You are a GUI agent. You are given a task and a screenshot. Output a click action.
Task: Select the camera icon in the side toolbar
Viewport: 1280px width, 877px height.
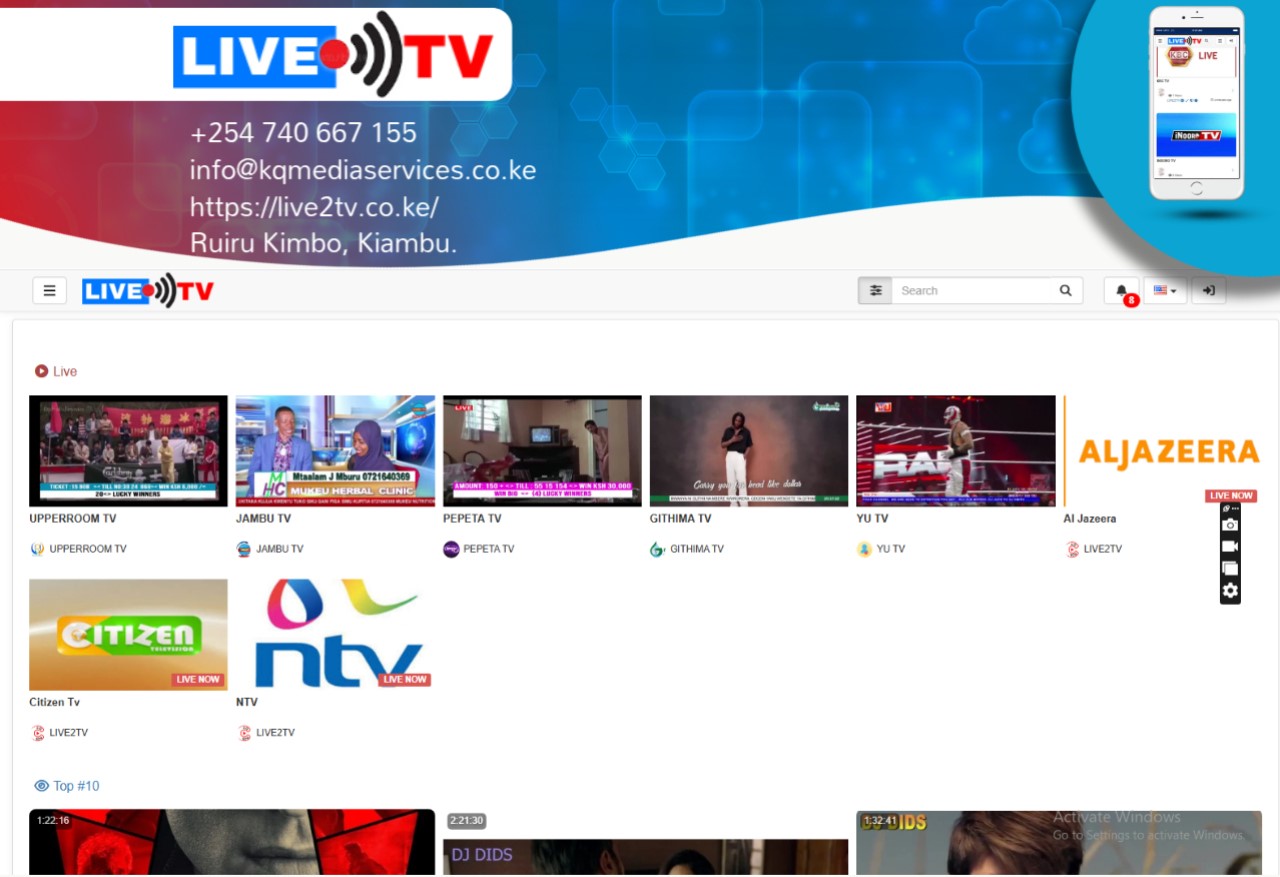tap(1229, 524)
